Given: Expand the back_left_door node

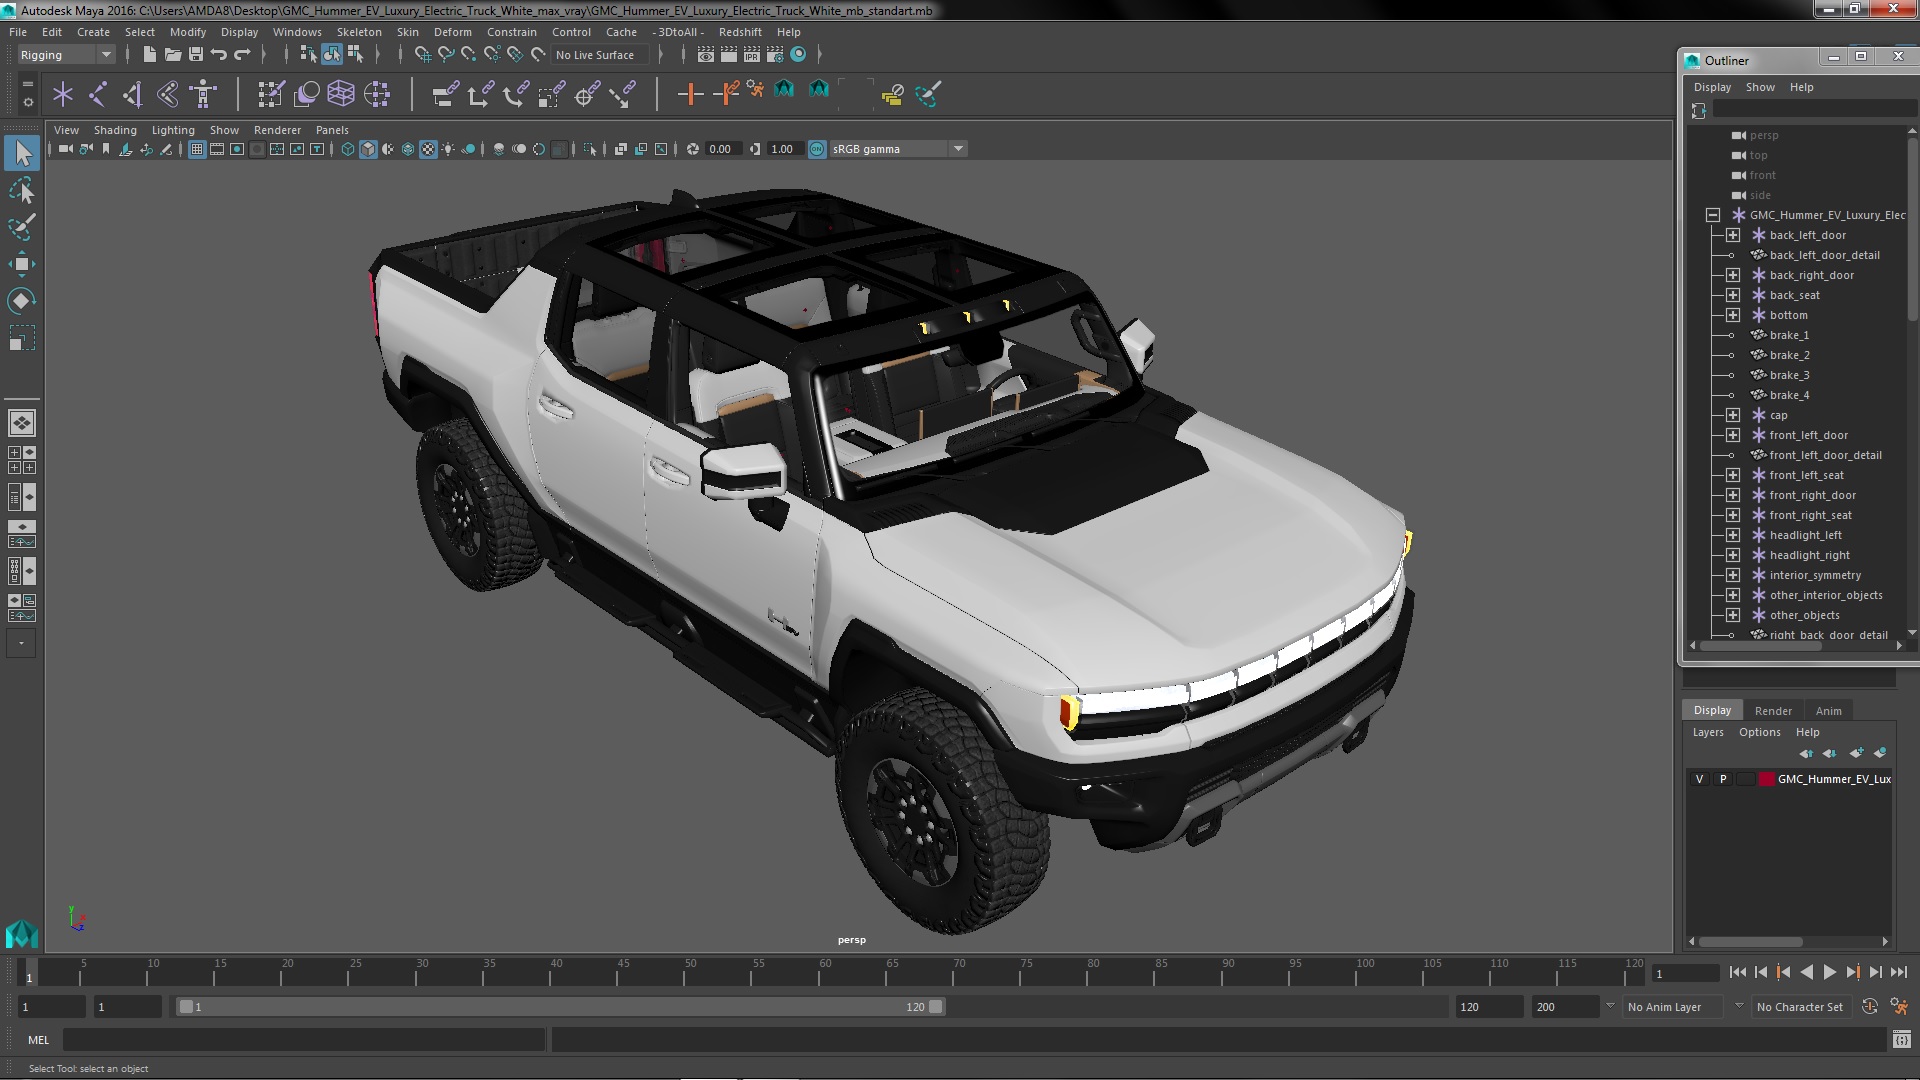Looking at the screenshot, I should click(x=1733, y=235).
